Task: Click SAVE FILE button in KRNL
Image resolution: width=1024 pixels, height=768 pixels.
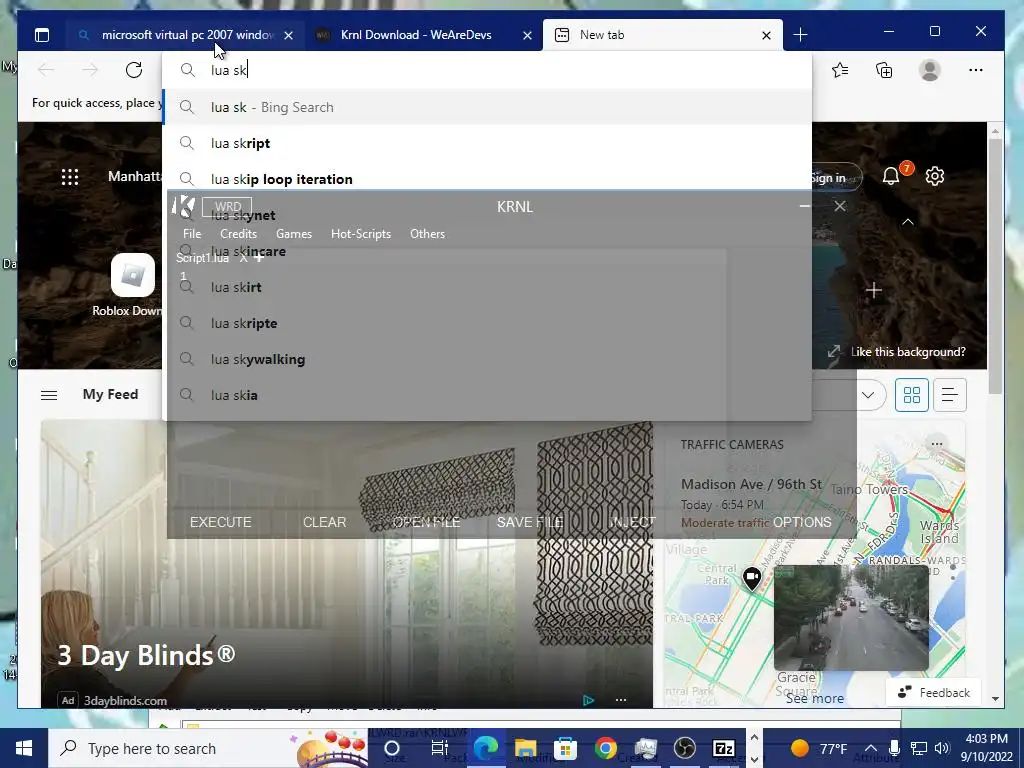Action: coord(530,522)
